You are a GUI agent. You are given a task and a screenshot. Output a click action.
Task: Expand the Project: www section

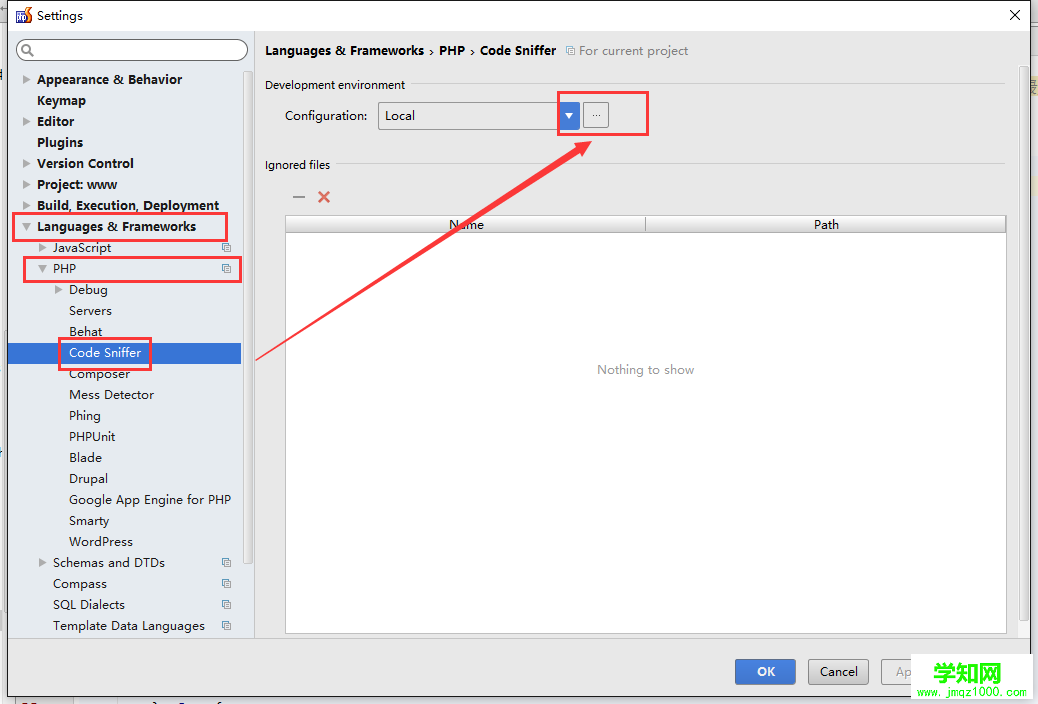click(x=26, y=185)
